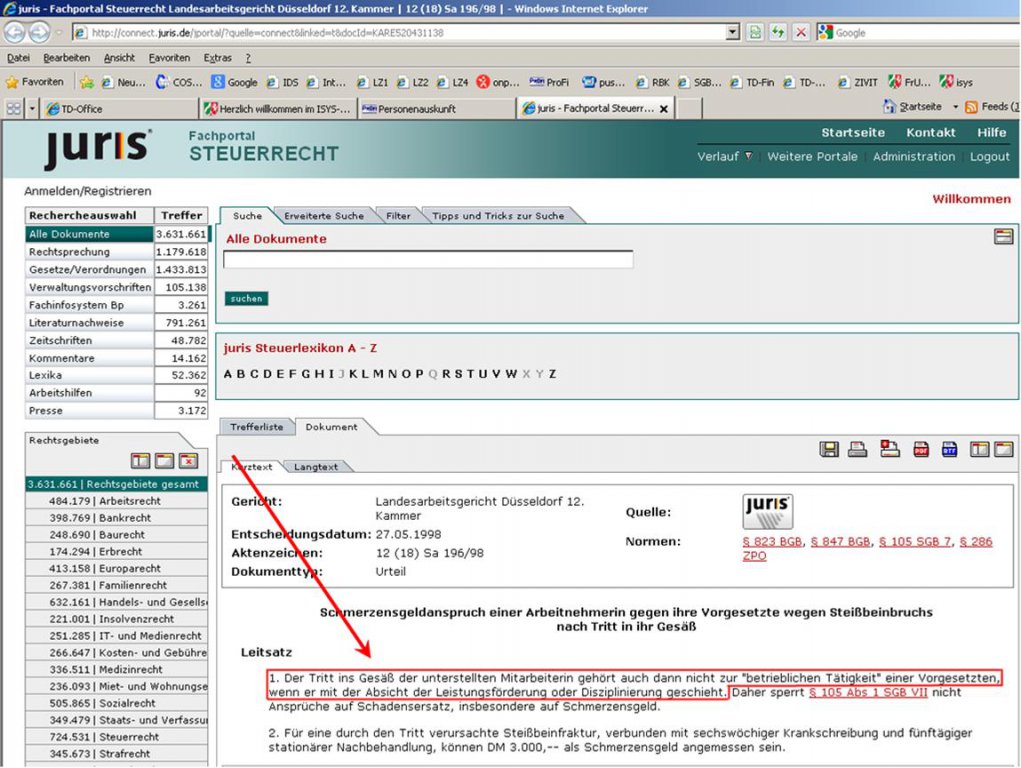Switch document view to full-width layout icon
Image resolution: width=1021 pixels, height=768 pixels.
(1004, 449)
